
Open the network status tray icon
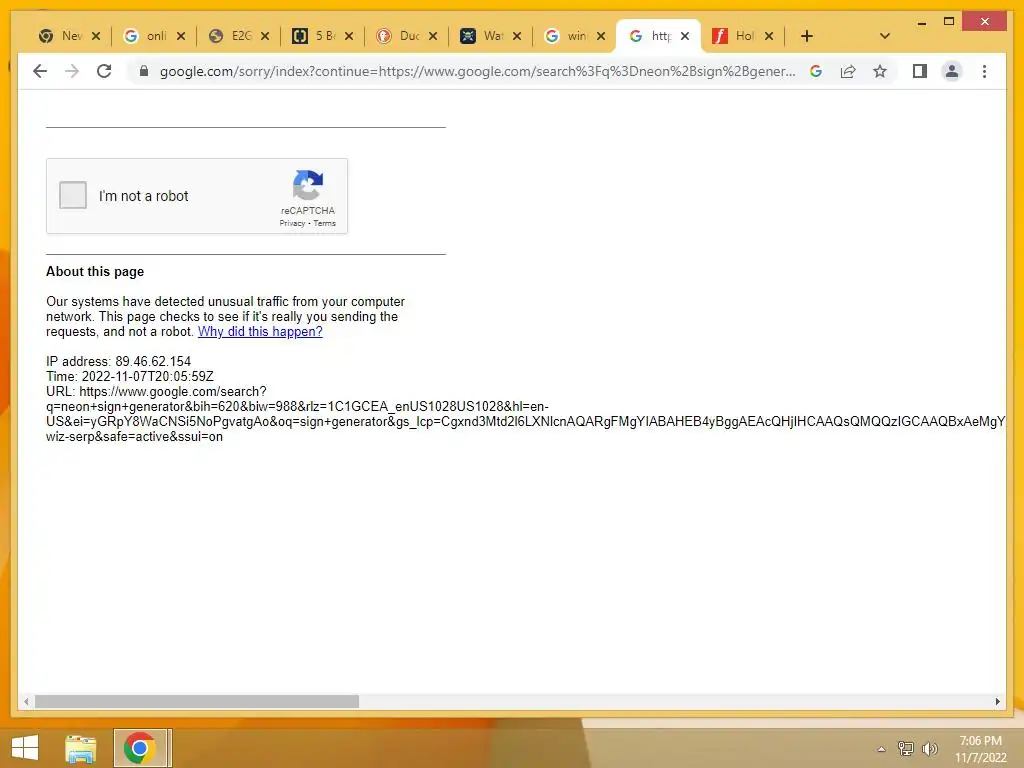[x=906, y=748]
